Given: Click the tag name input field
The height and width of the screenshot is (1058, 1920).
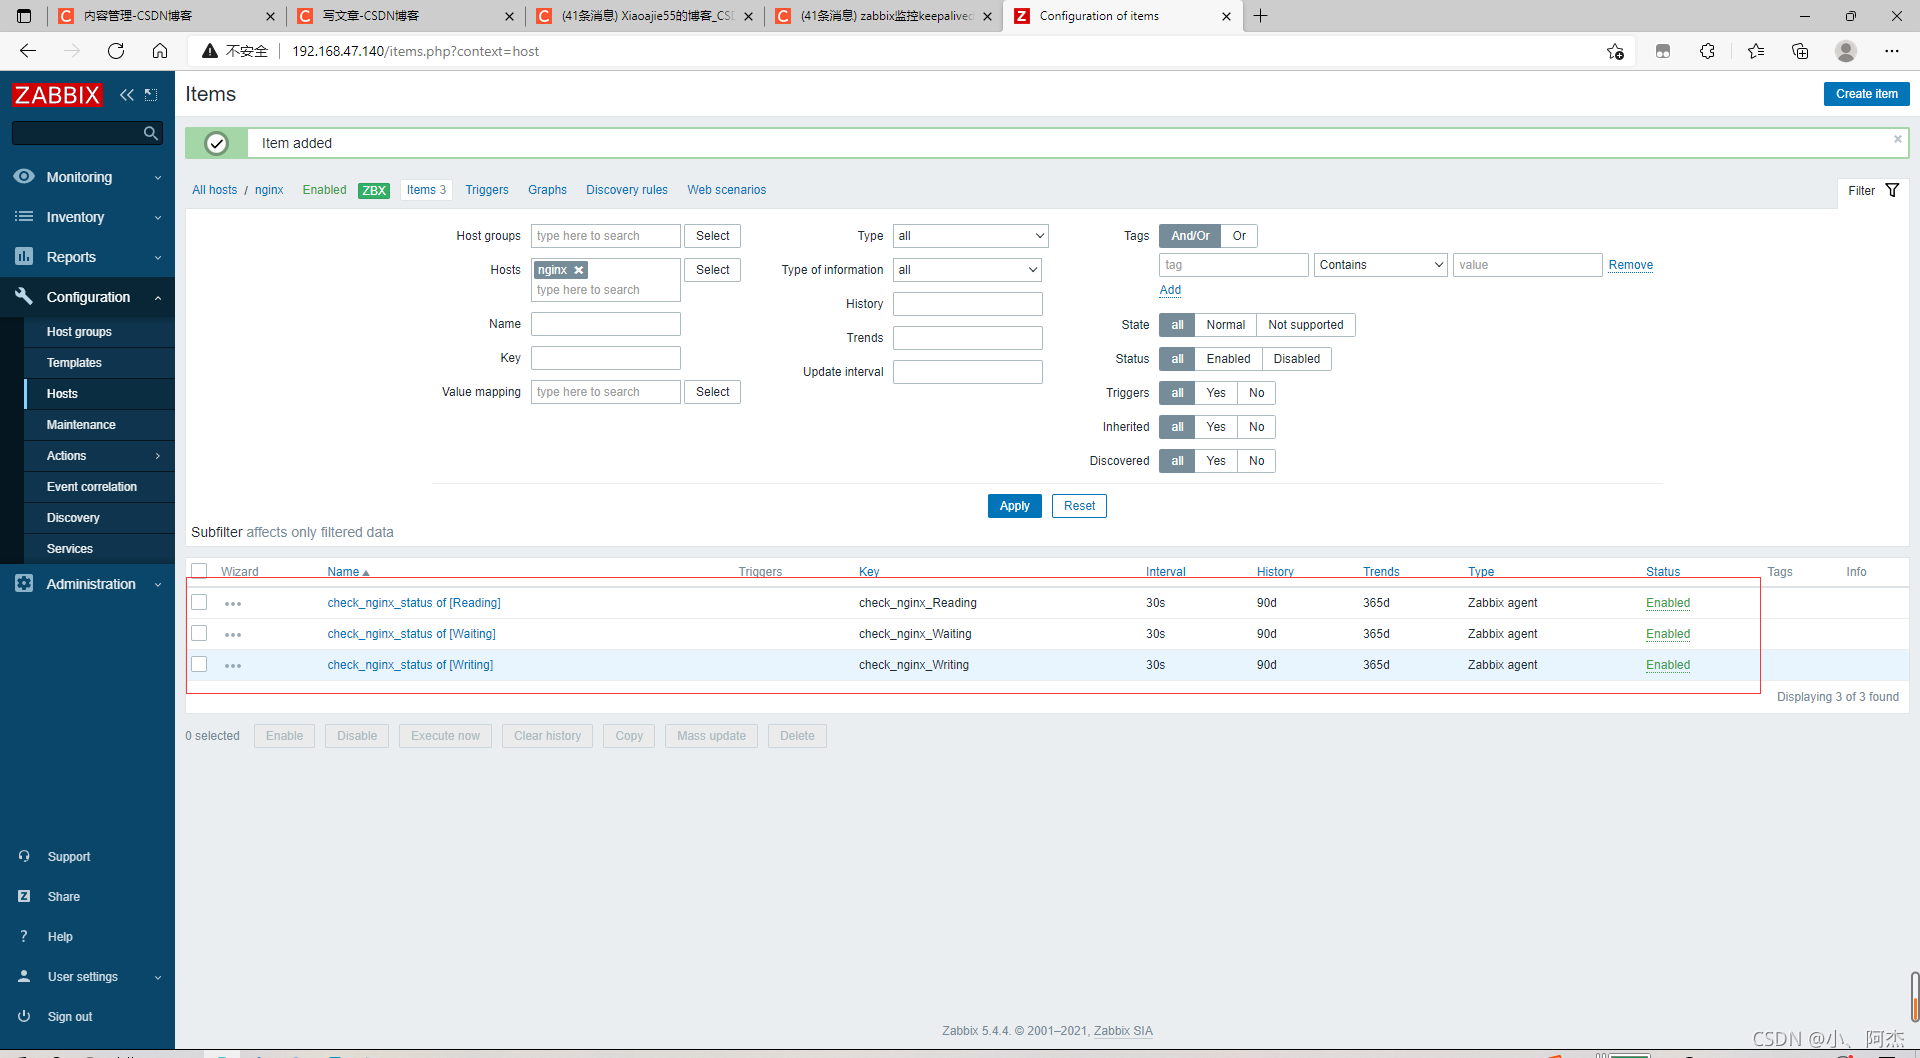Looking at the screenshot, I should coord(1233,265).
